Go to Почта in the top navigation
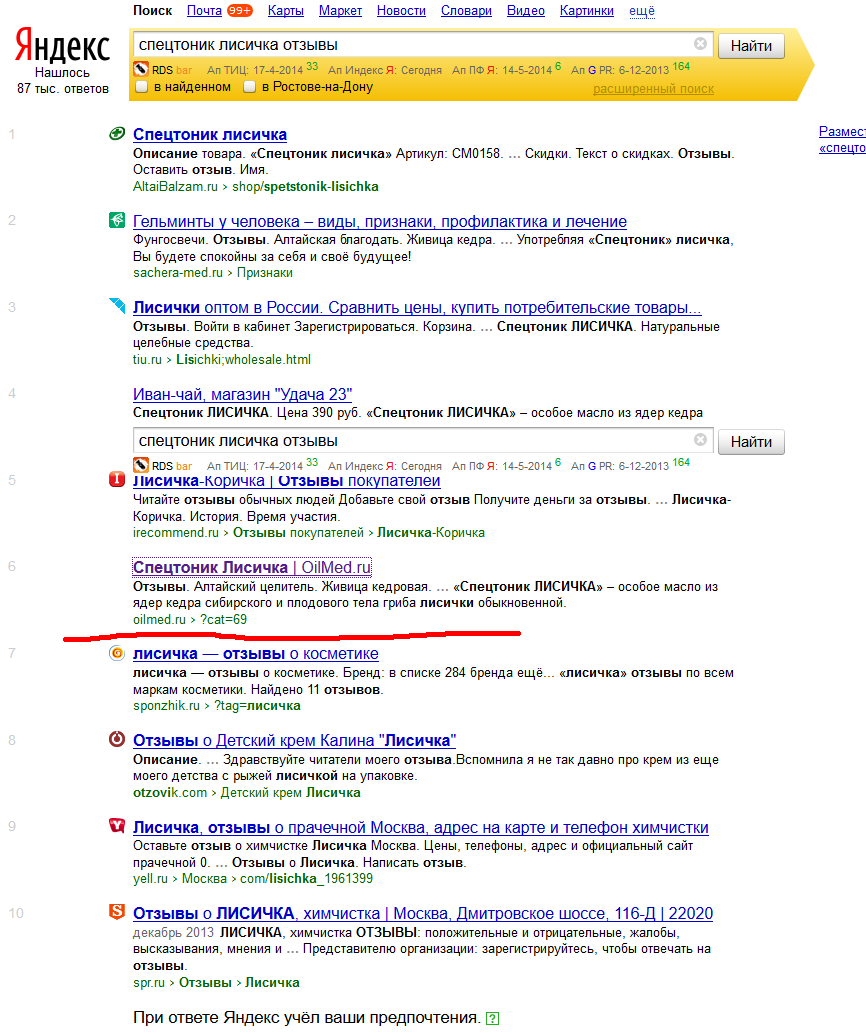This screenshot has height=1034, width=866. (204, 11)
